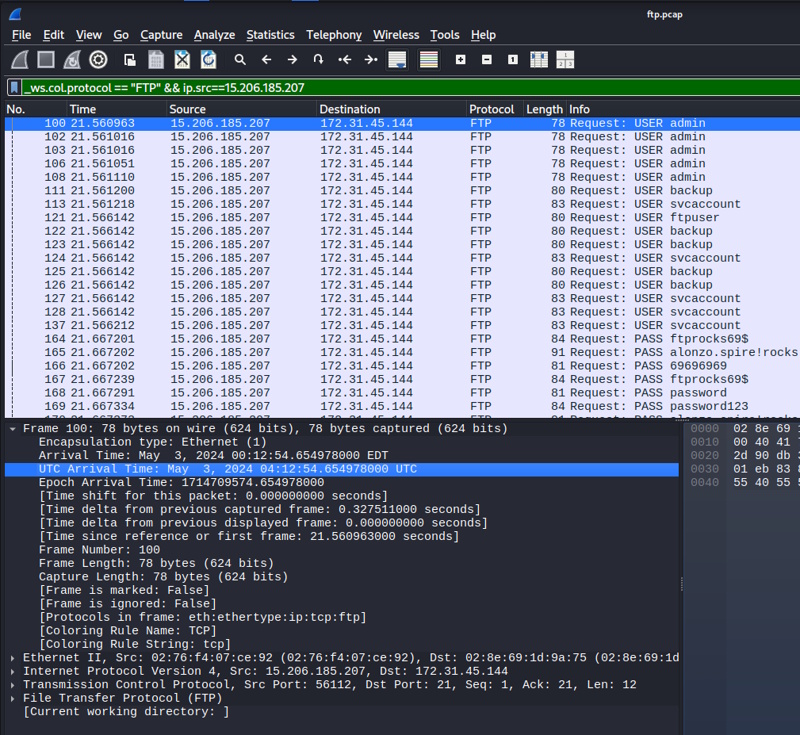Image resolution: width=800 pixels, height=735 pixels.
Task: Select packet 121 USER ftpuser row
Action: pyautogui.click(x=402, y=218)
